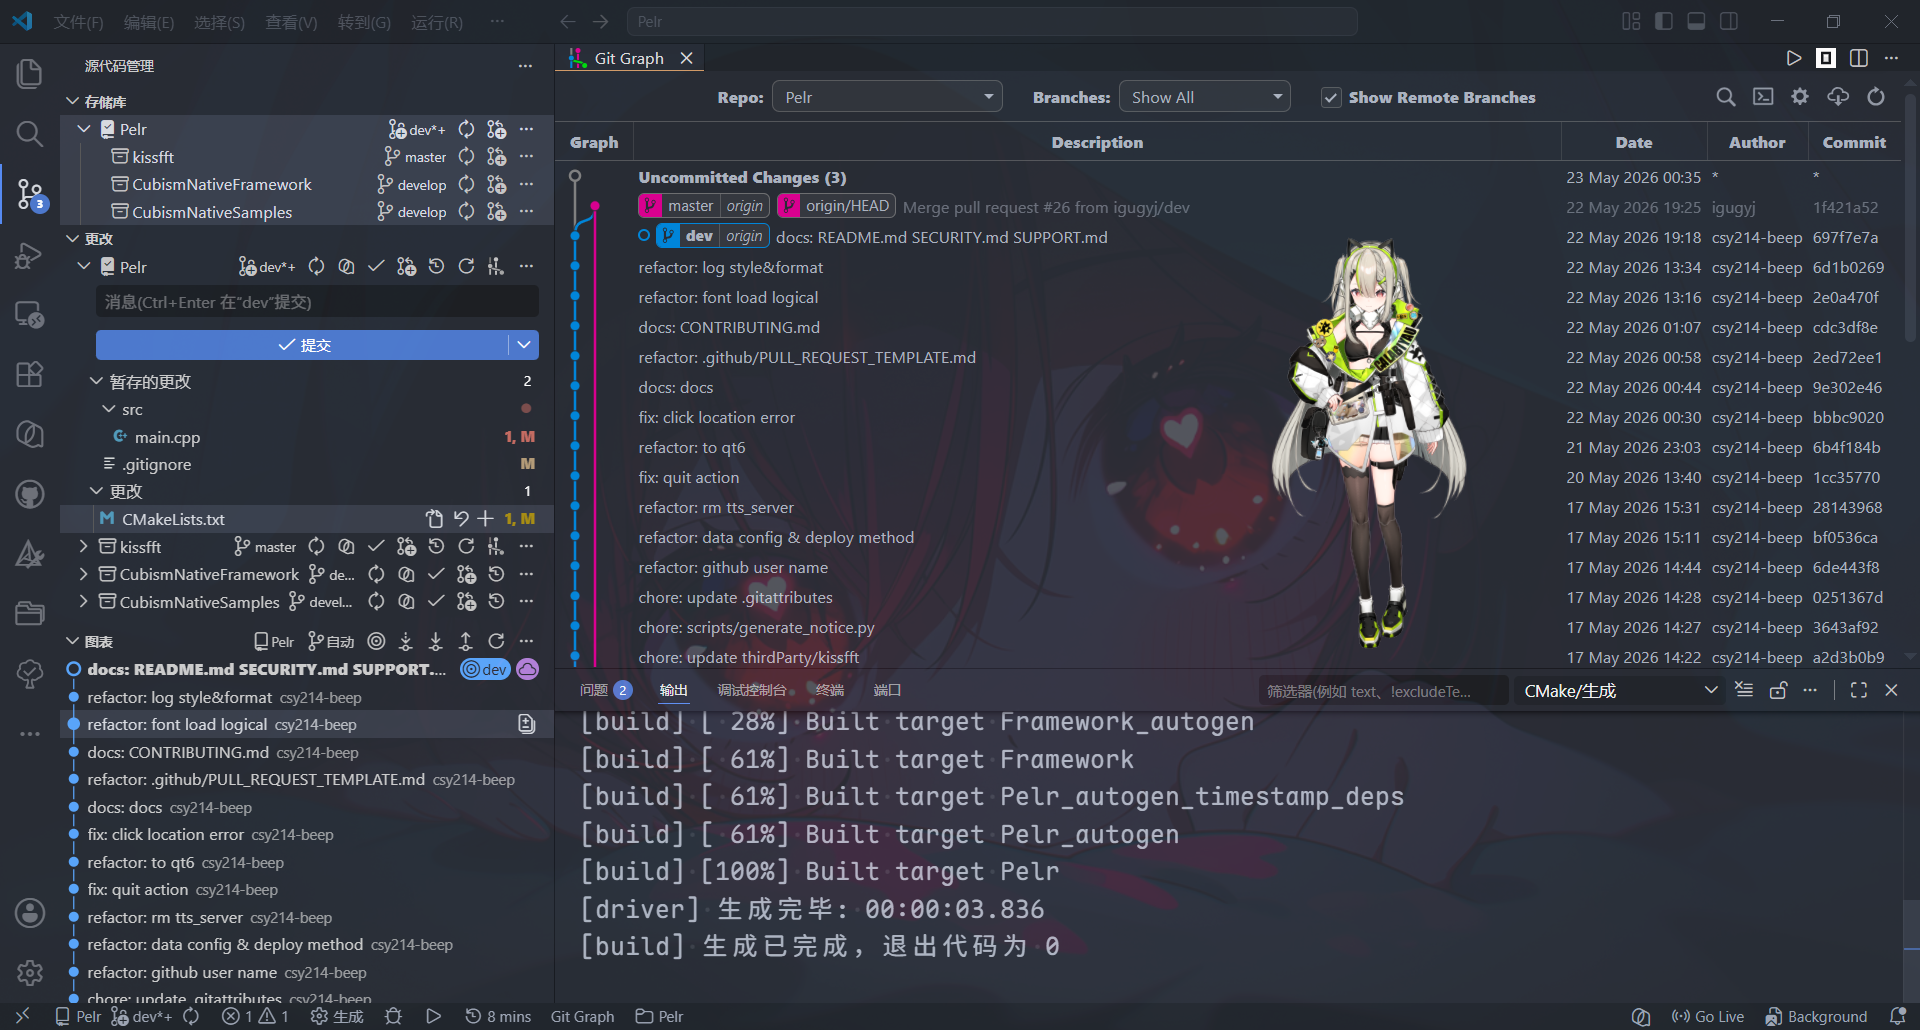Fetch from remotes using cloud icon
Screen dimensions: 1920x1030
point(1838,97)
